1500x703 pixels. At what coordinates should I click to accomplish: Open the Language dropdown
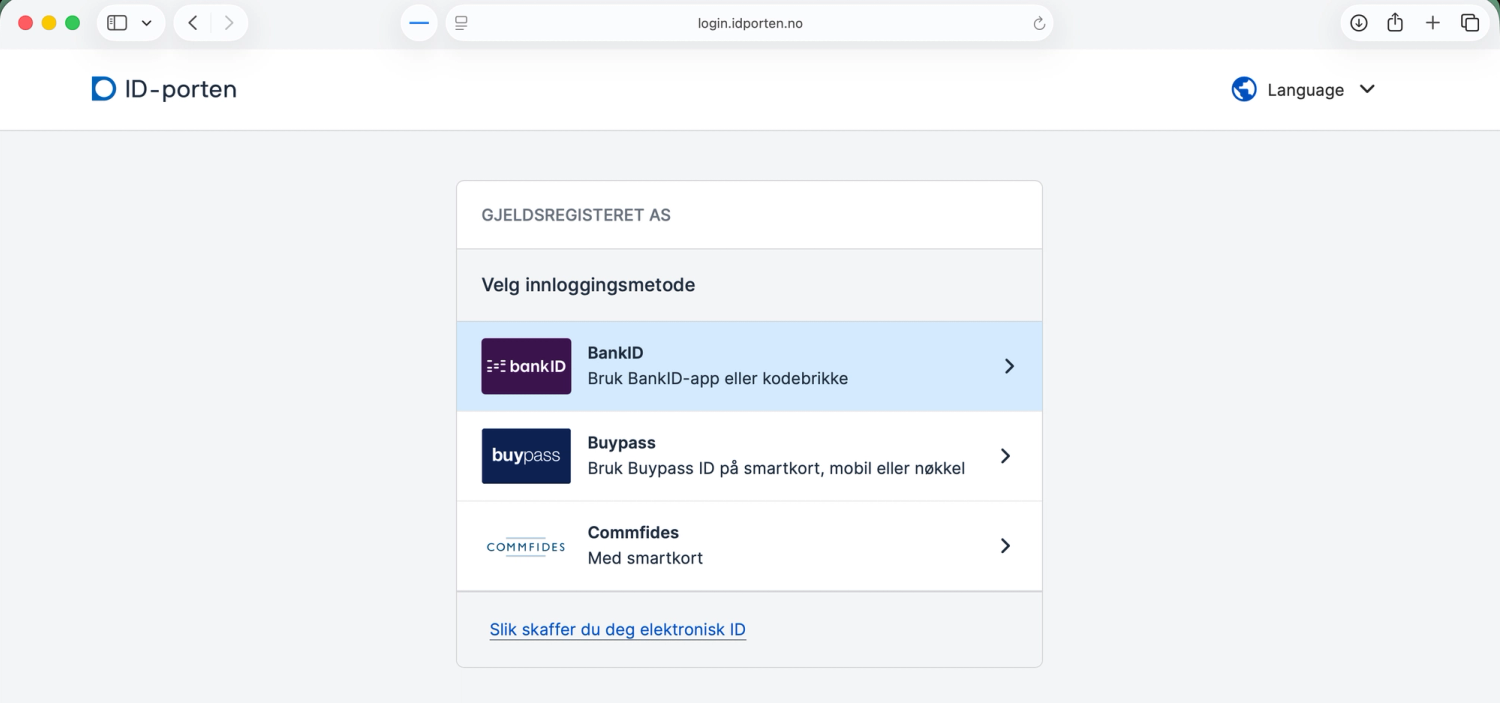click(x=1304, y=89)
